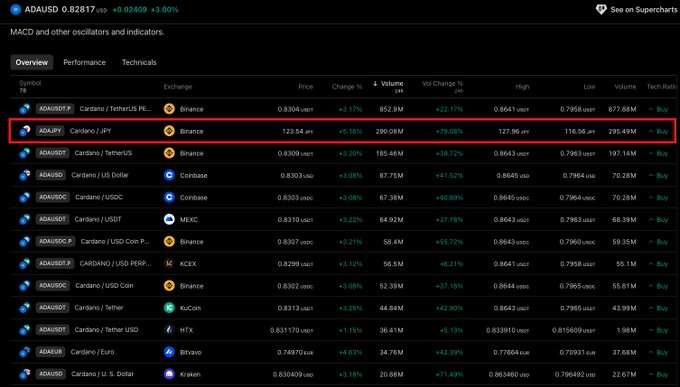Screen dimensions: 680x387
Task: Click the pair icon beside the ADAUSDC.P badge
Action: click(x=25, y=241)
